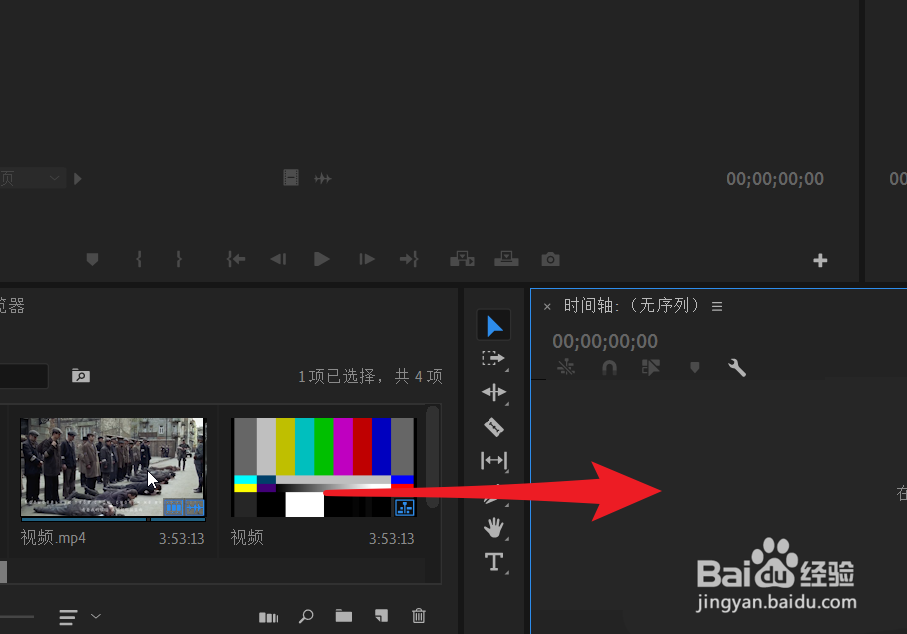Select the Ripple Edit tool

(x=493, y=392)
